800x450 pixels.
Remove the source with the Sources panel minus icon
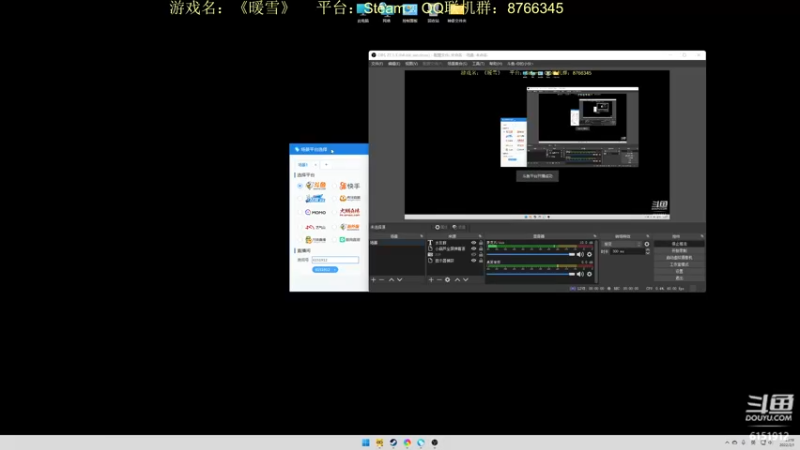tap(439, 280)
